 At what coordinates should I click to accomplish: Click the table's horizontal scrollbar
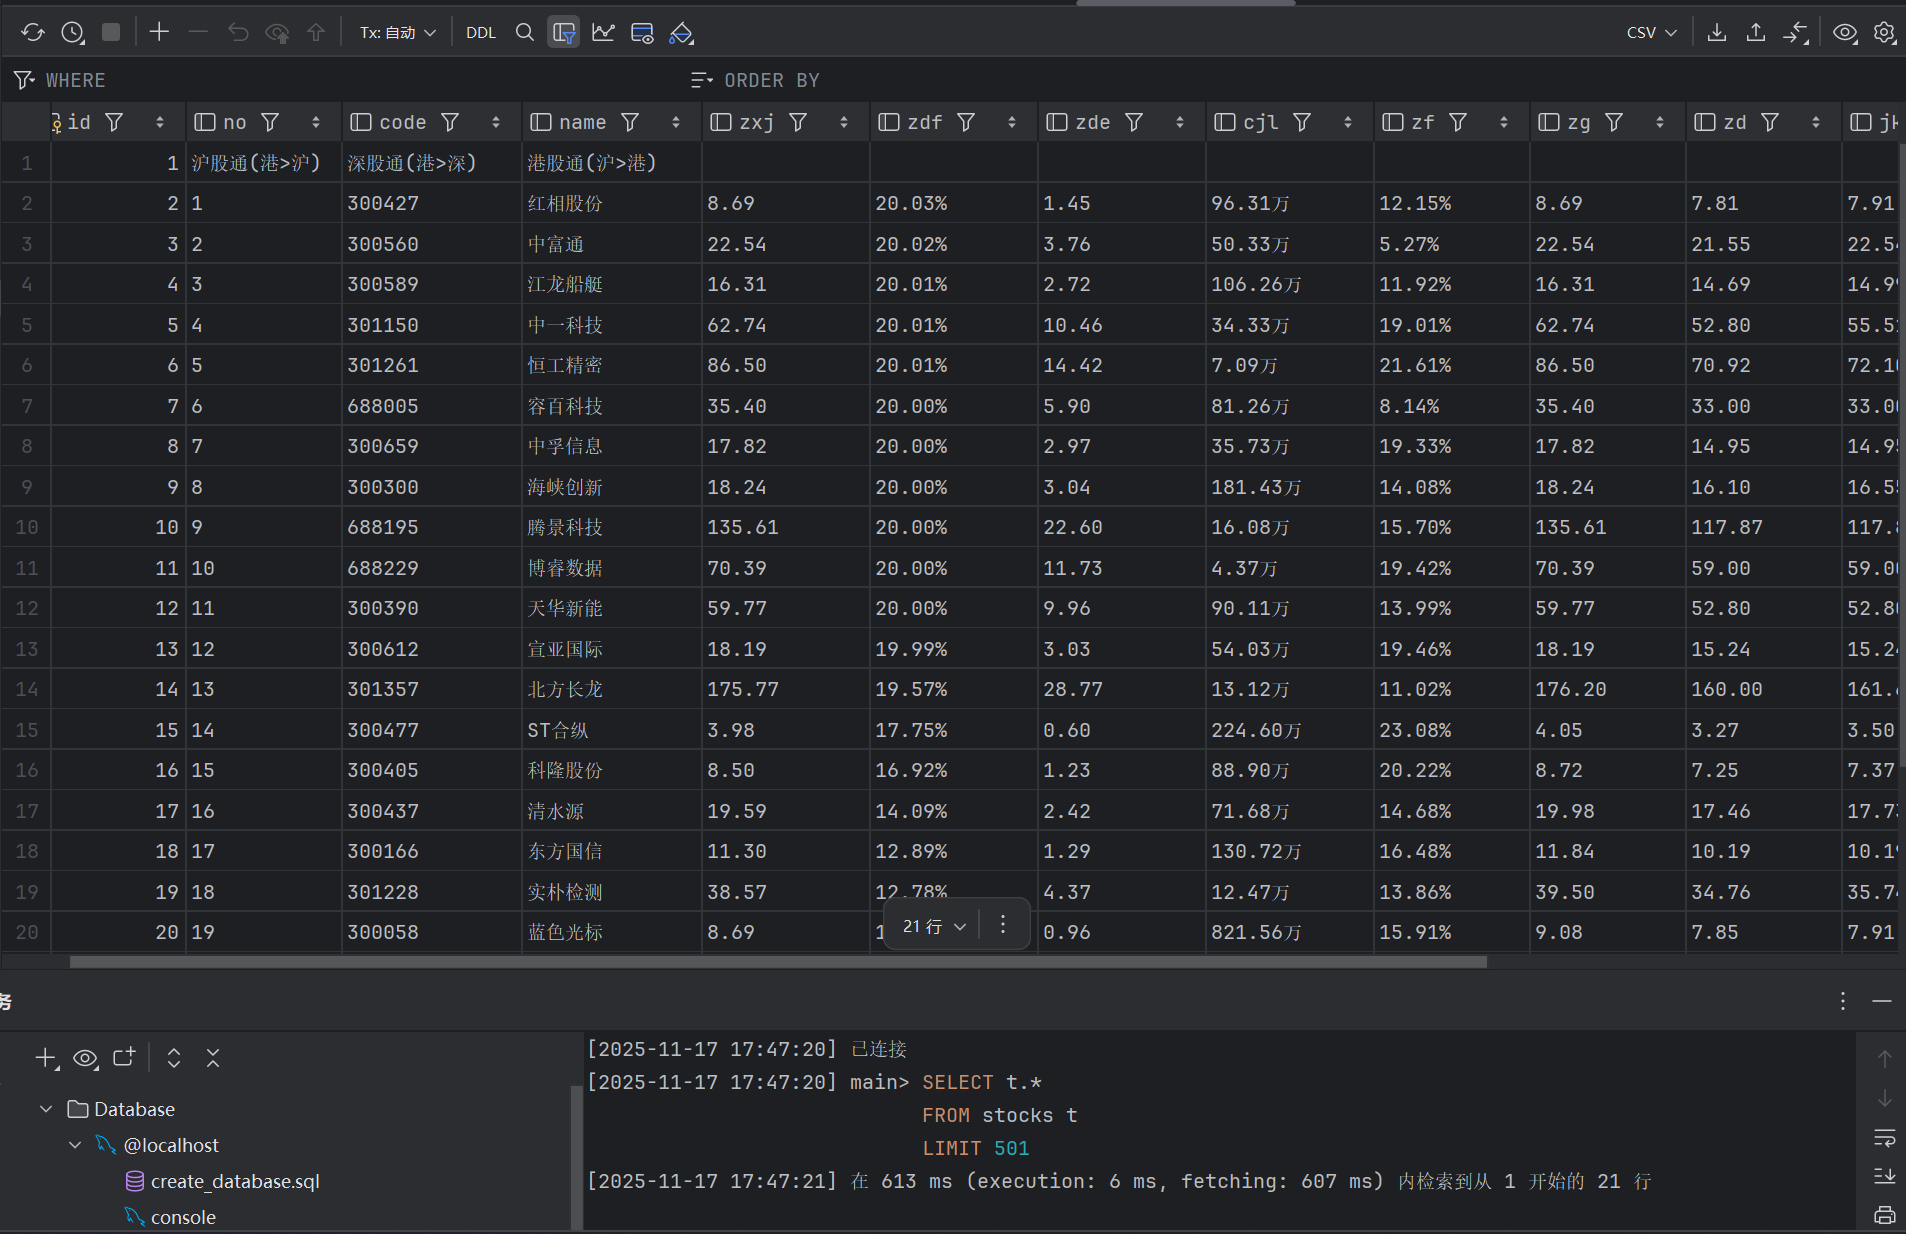(x=778, y=962)
